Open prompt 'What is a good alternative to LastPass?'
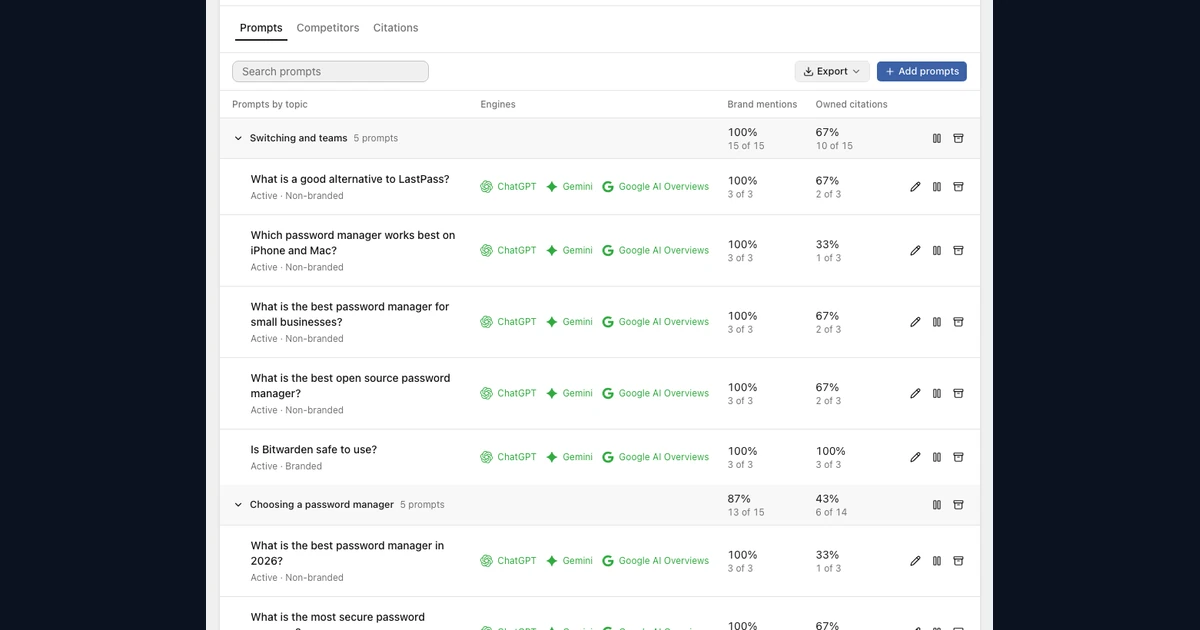Viewport: 1200px width, 630px height. pyautogui.click(x=350, y=180)
